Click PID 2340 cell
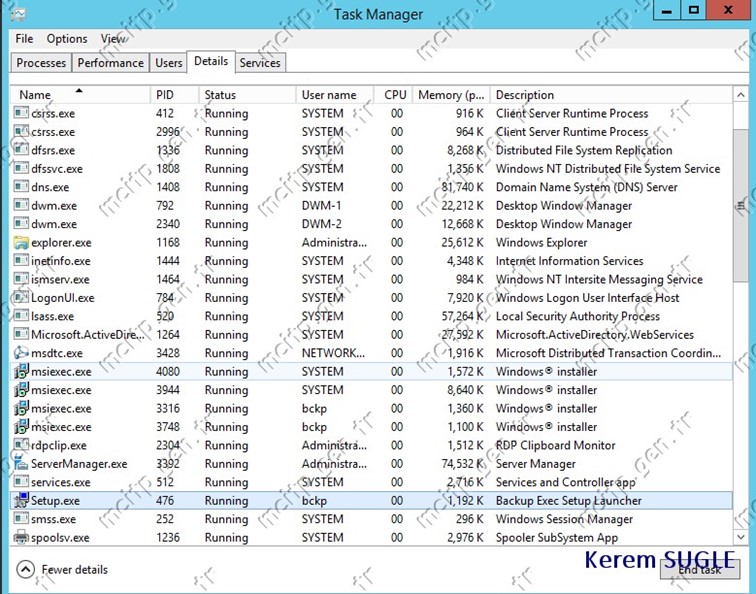 168,224
